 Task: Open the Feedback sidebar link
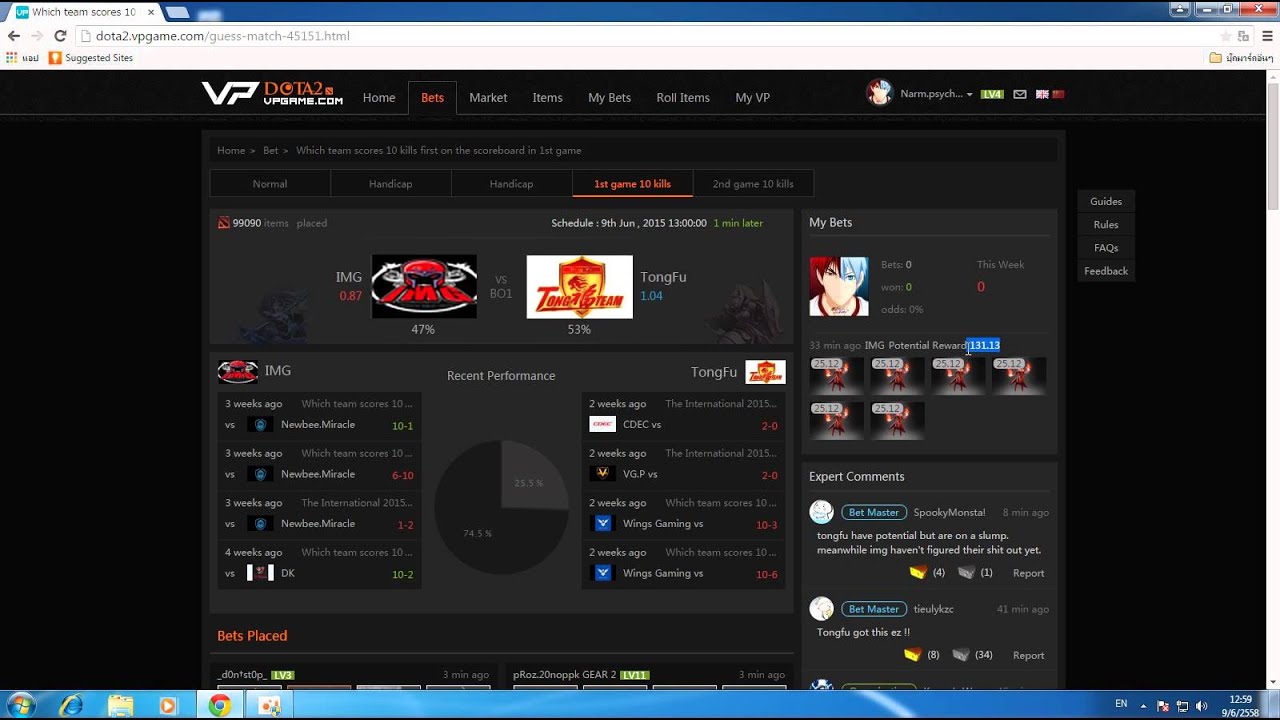[1105, 271]
